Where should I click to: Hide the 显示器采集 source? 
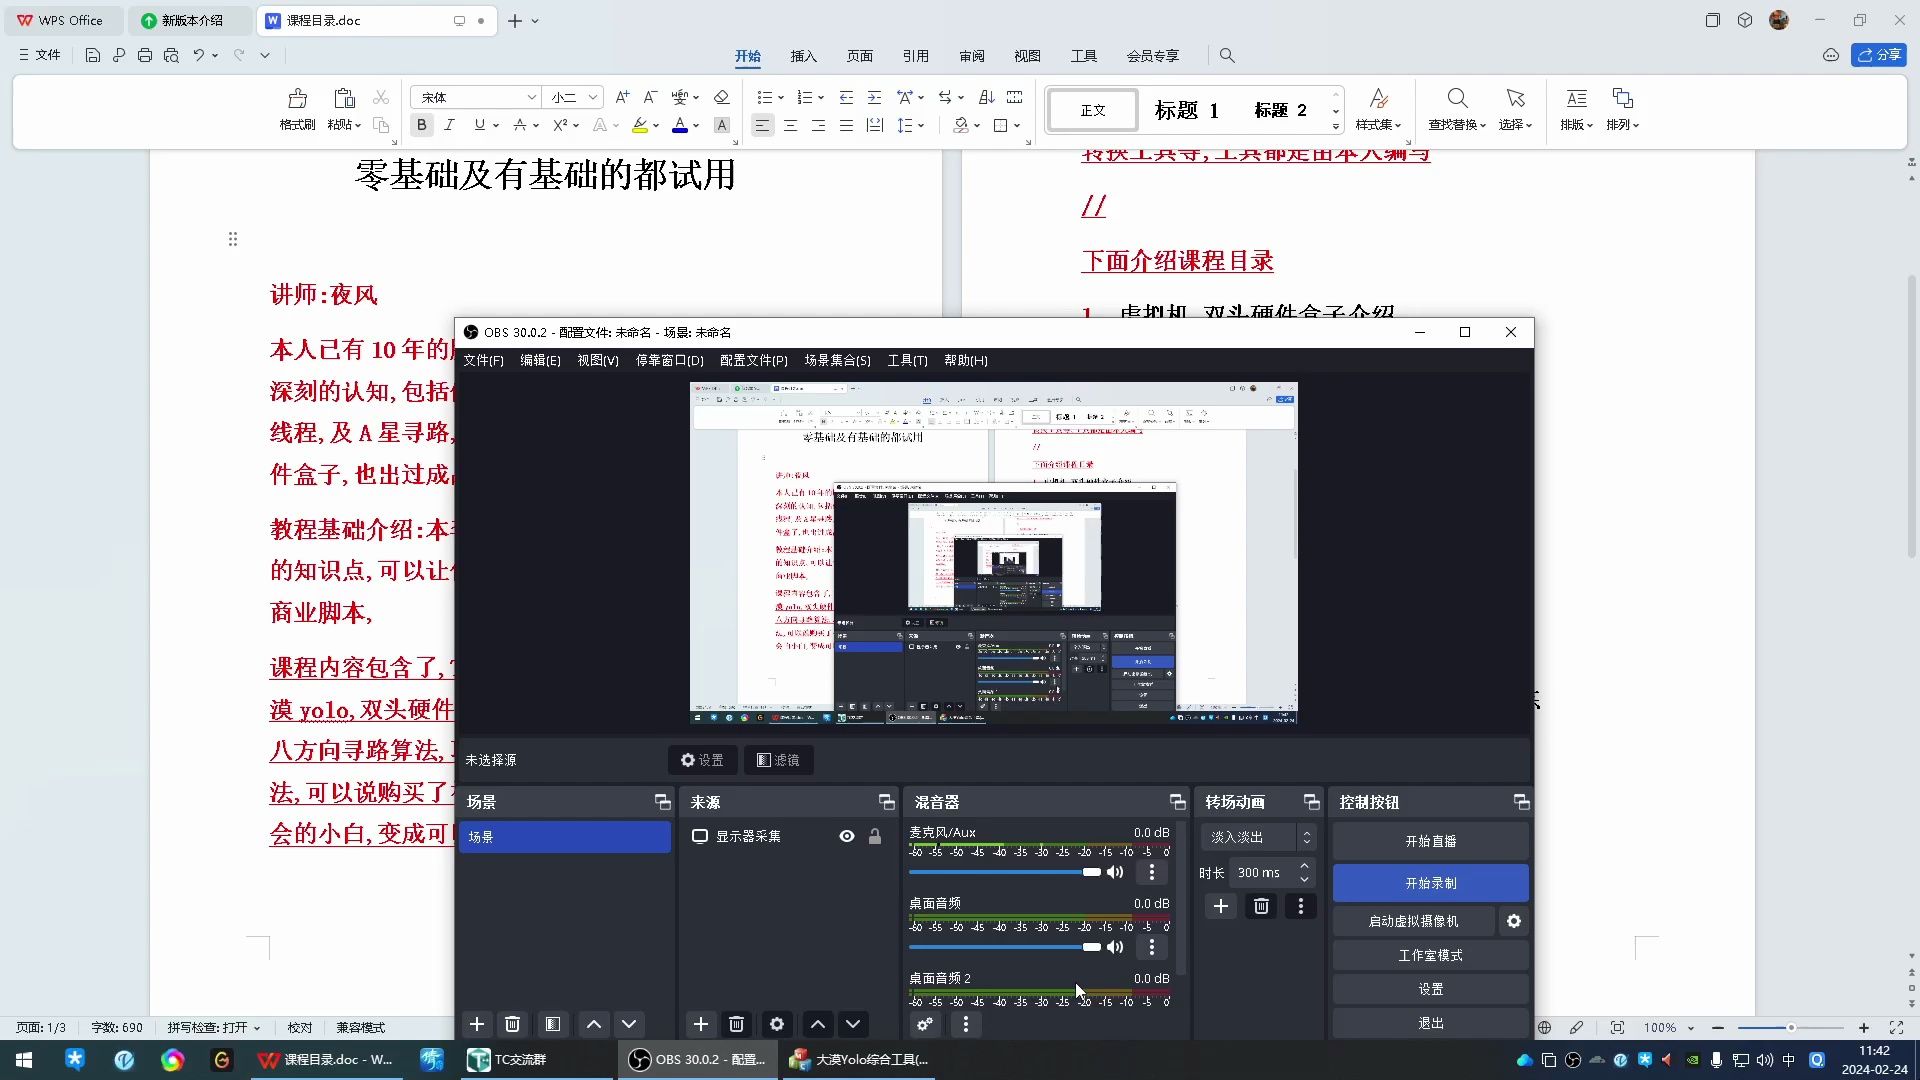(846, 836)
